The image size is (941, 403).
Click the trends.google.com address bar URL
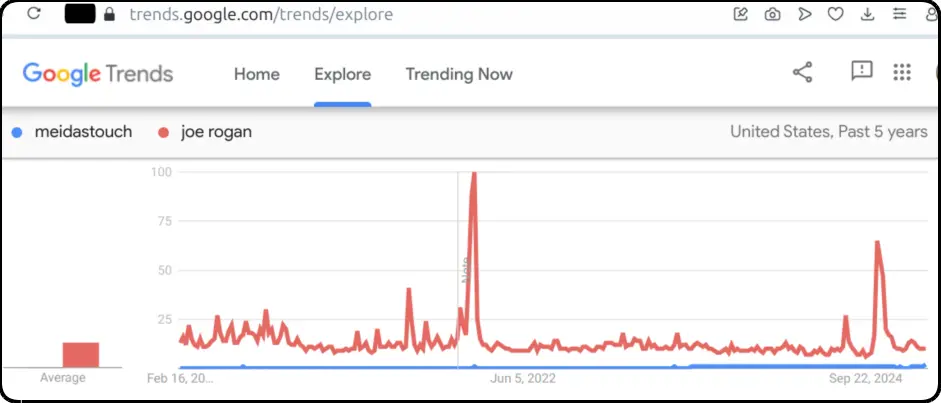coord(261,14)
